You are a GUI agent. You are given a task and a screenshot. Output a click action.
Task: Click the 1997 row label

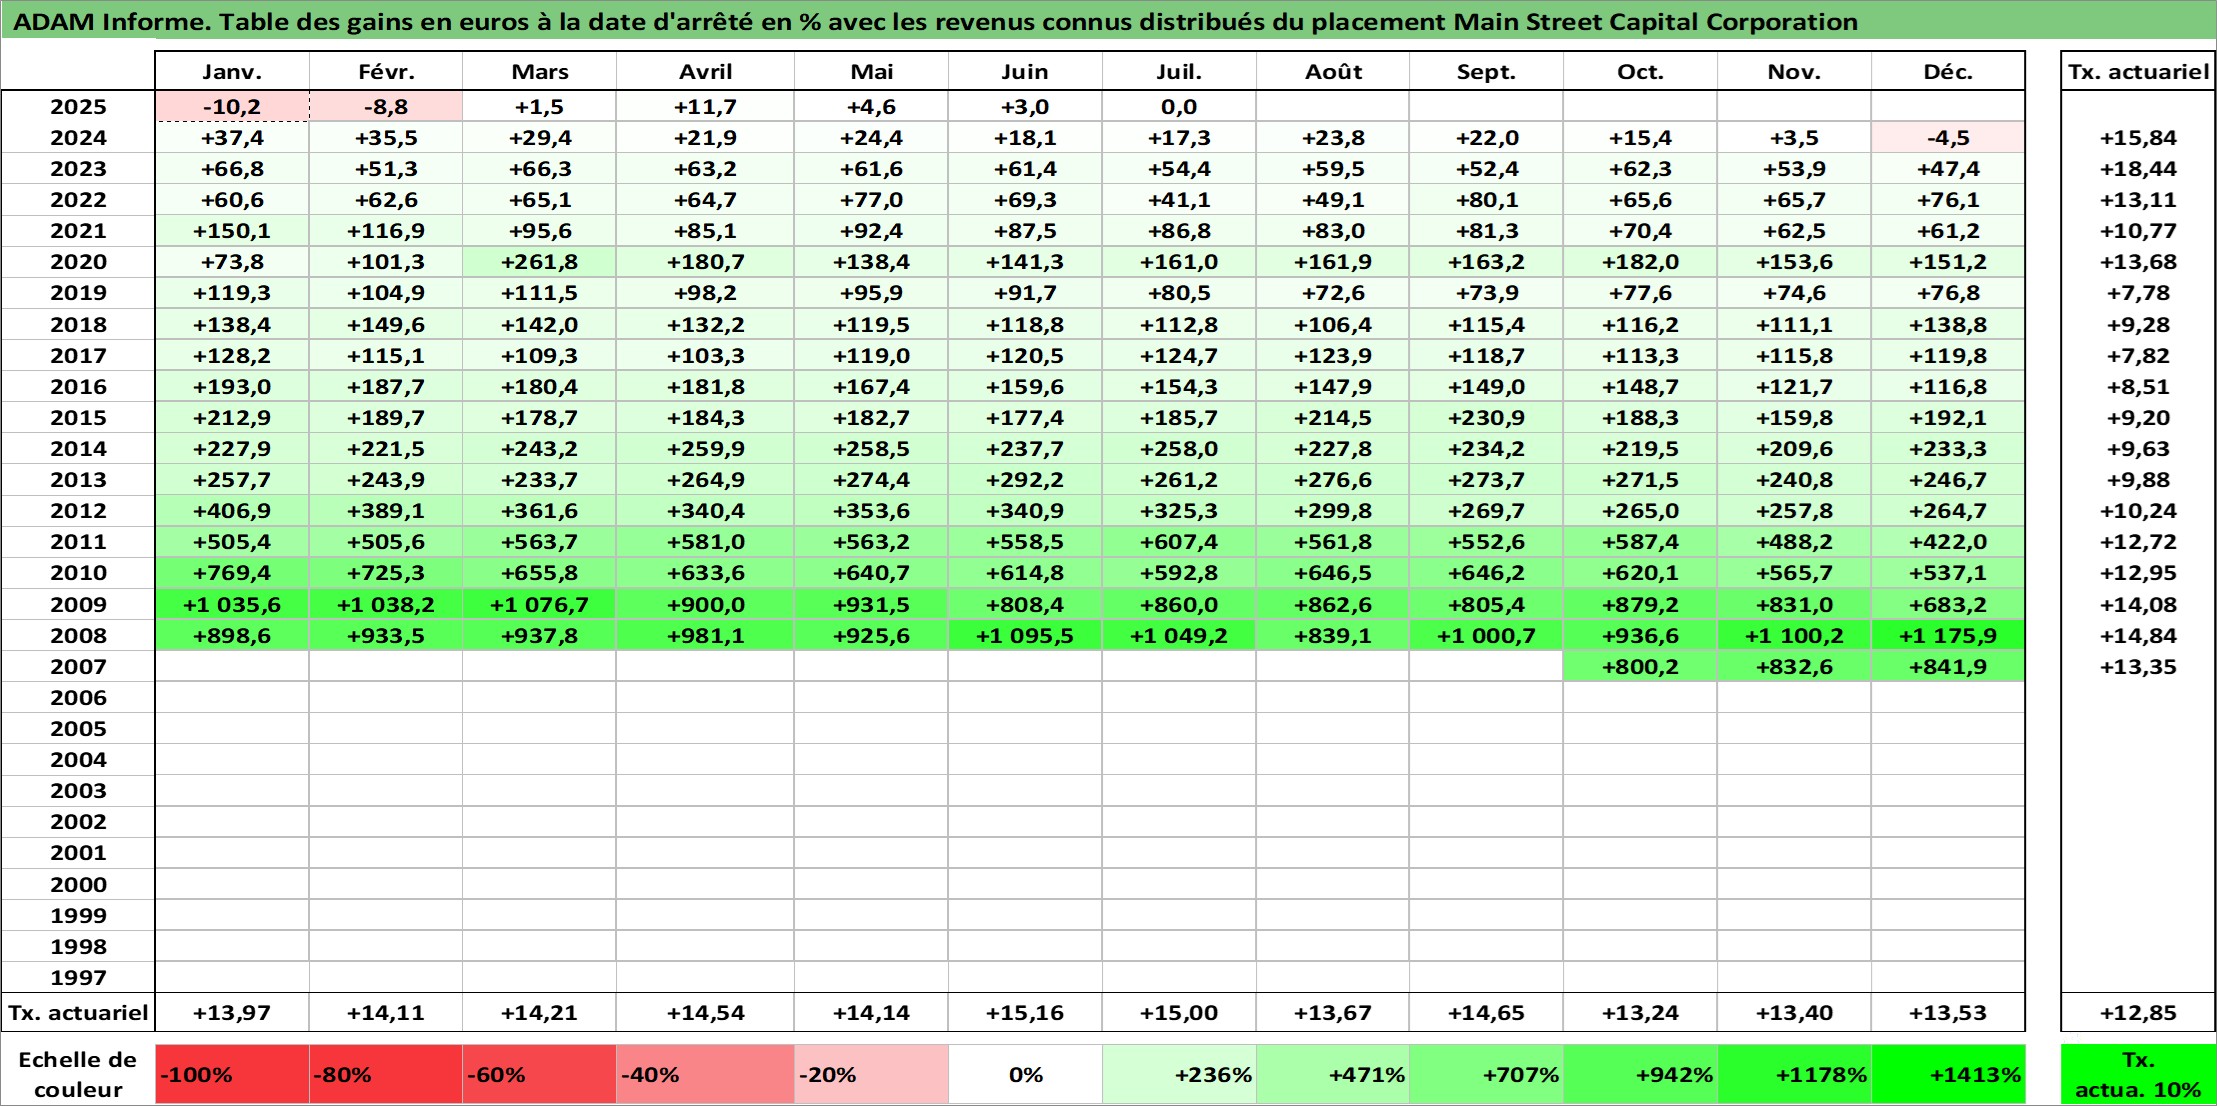[x=78, y=978]
